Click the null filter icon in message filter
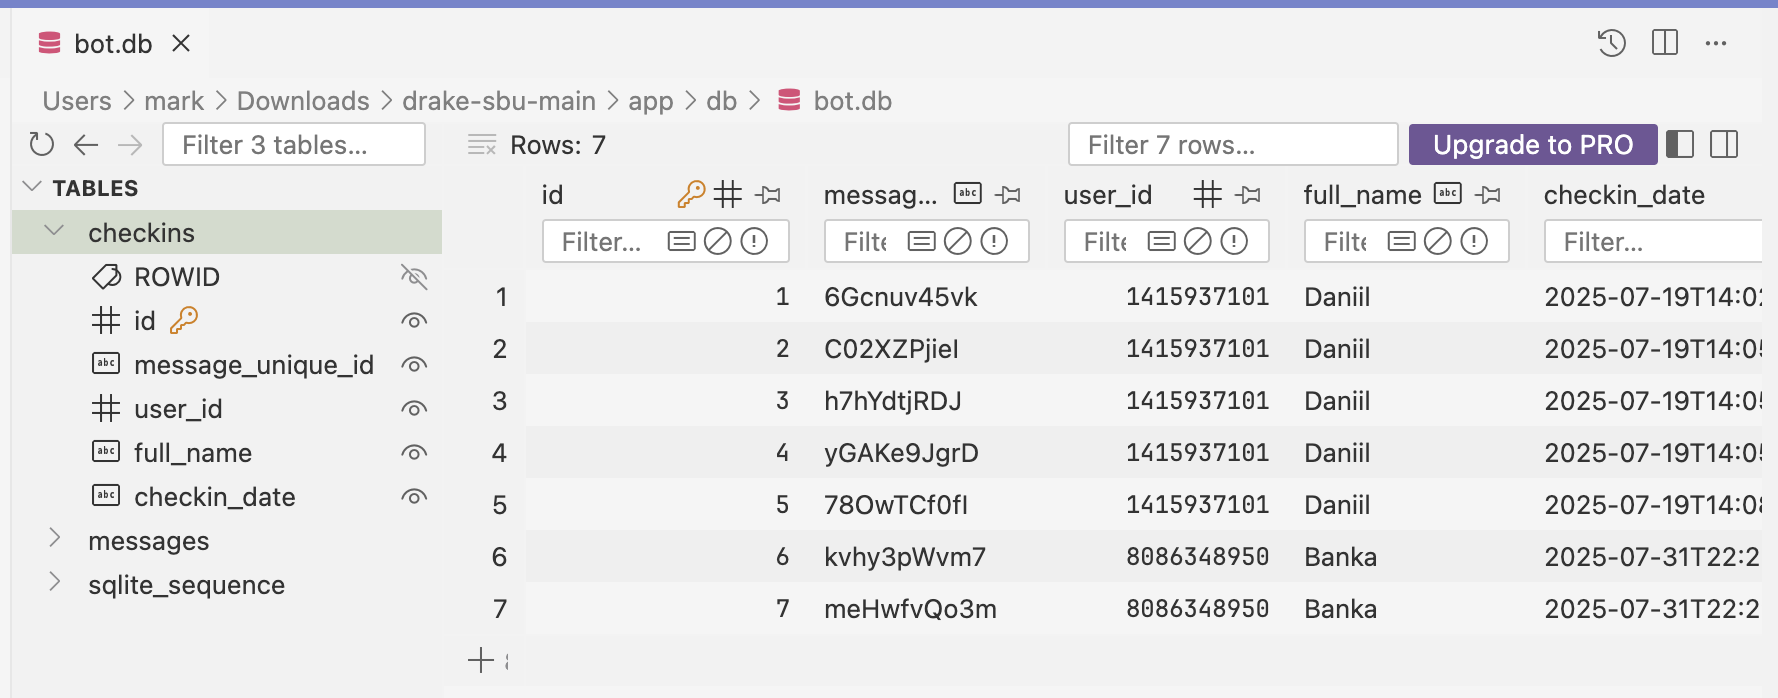Screen dimensions: 1778x698 [x=958, y=241]
